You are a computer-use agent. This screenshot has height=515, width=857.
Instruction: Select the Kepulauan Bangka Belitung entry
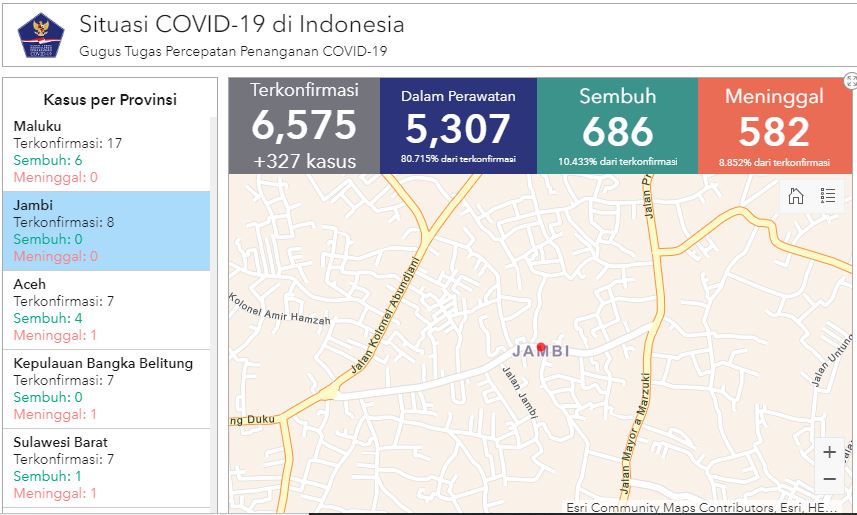107,389
